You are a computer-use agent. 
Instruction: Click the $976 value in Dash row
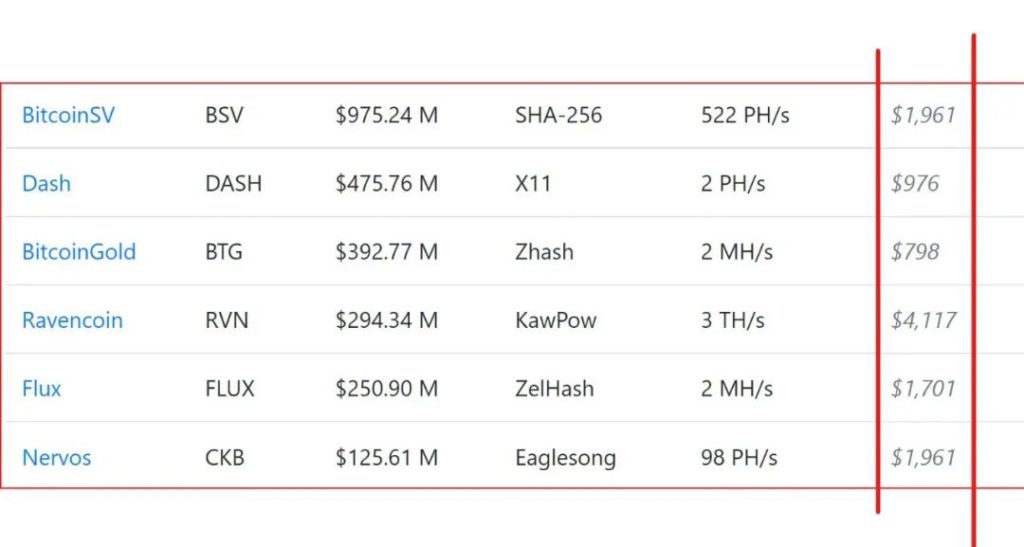[915, 184]
